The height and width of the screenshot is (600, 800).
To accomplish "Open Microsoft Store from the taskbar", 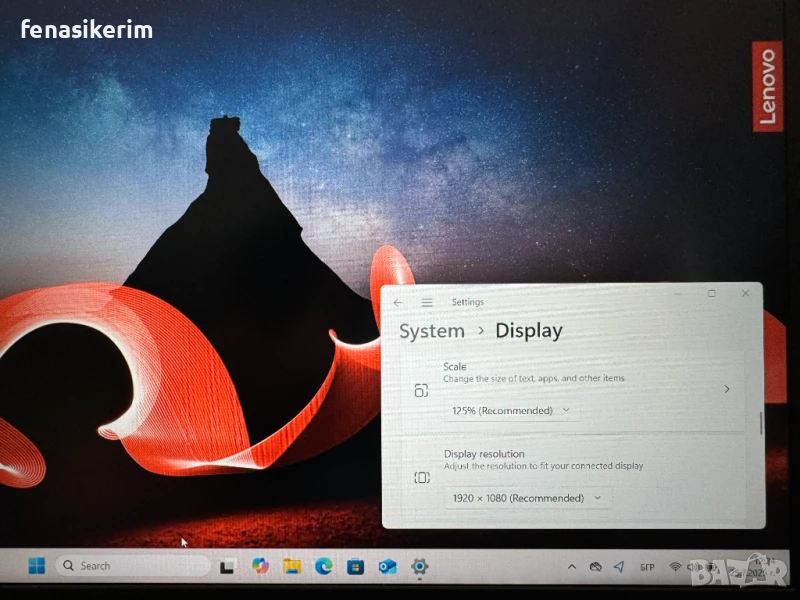I will click(355, 567).
